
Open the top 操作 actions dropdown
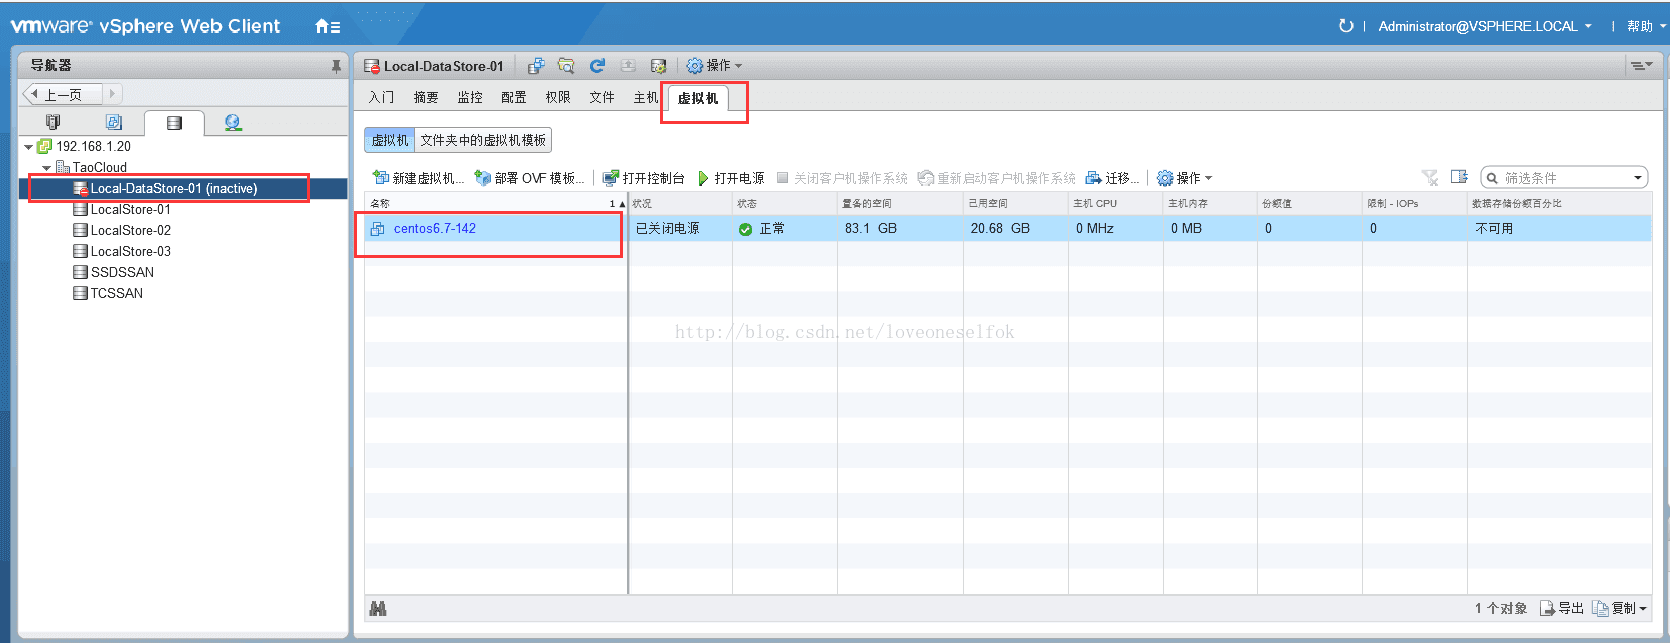click(x=714, y=66)
